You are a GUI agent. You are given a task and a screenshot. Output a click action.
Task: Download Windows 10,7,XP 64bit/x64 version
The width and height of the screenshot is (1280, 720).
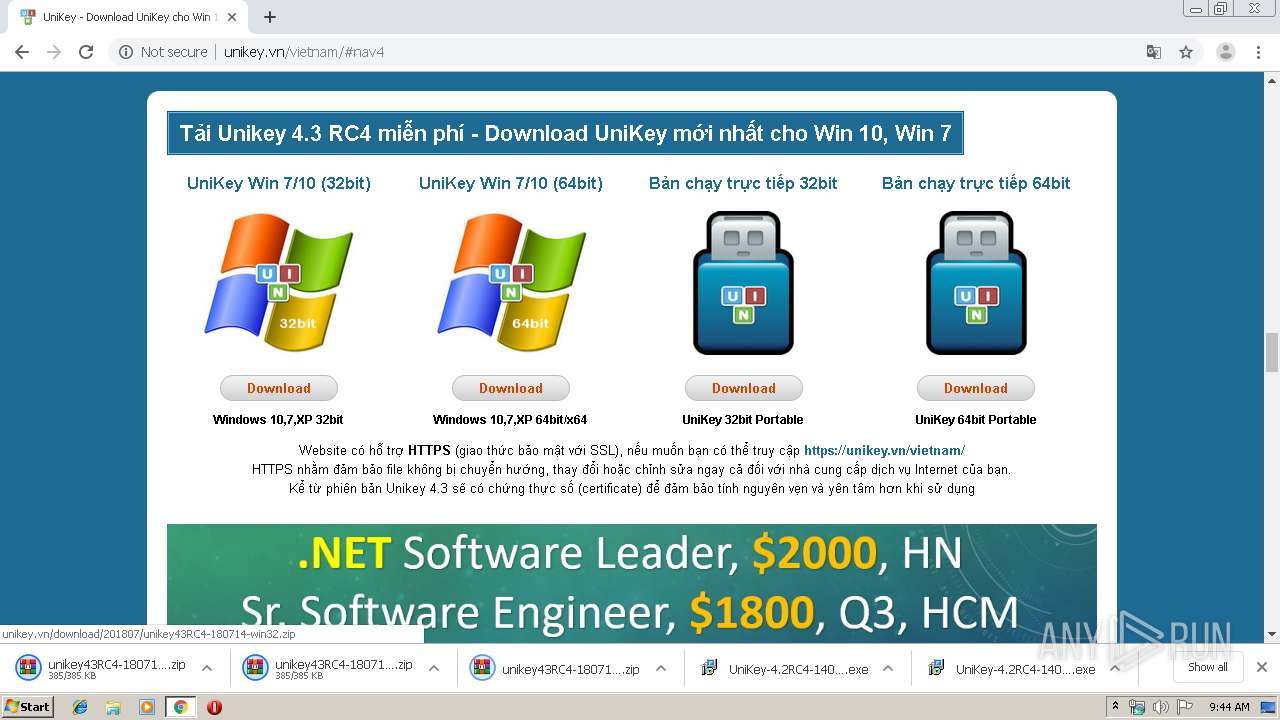point(511,388)
